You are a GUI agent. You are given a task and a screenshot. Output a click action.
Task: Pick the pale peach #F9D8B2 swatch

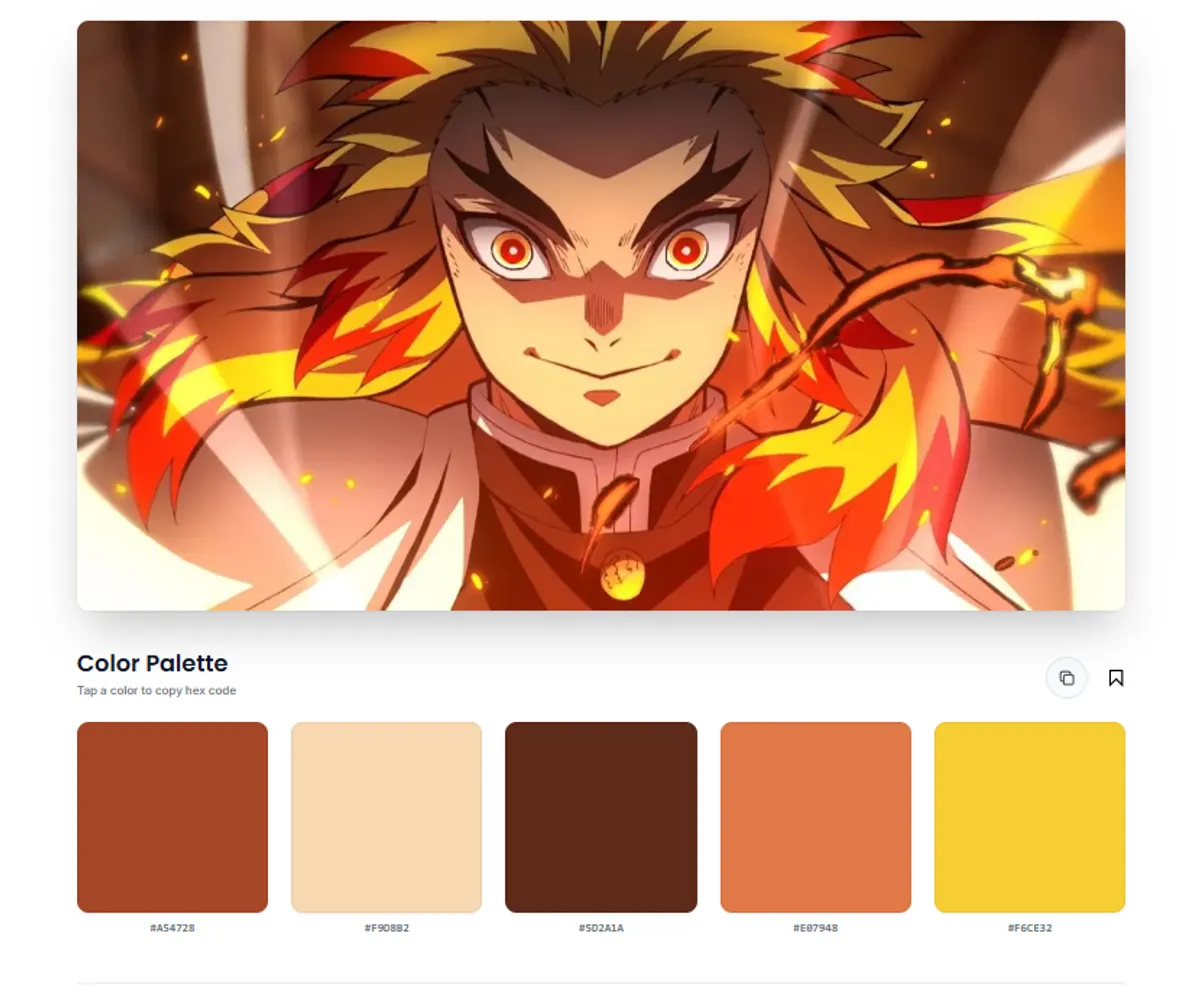point(386,817)
